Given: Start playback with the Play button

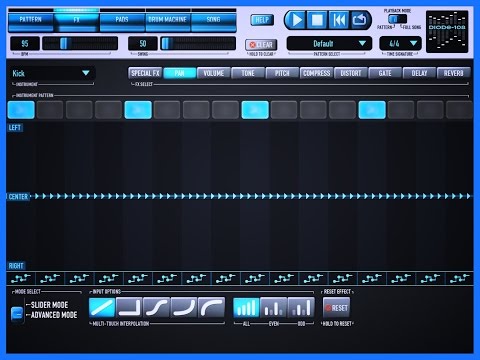Looking at the screenshot, I should 296,20.
